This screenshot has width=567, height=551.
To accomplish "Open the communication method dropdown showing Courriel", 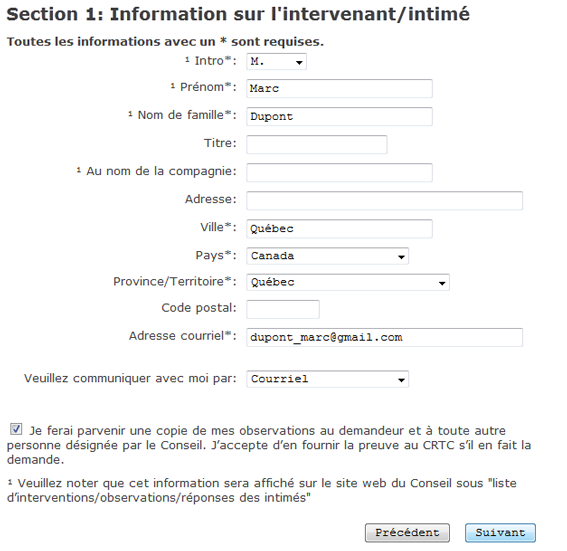I will point(327,379).
